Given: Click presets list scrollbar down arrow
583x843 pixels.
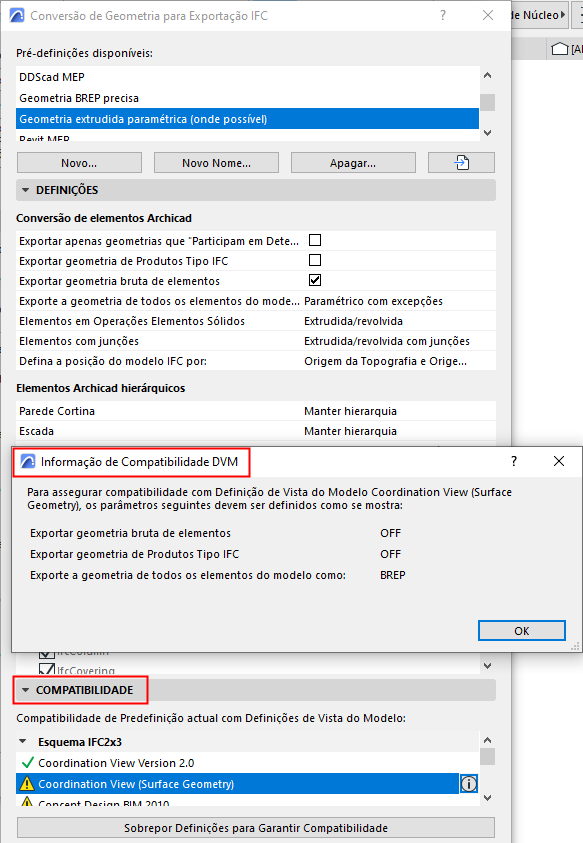Looking at the screenshot, I should click(x=487, y=132).
